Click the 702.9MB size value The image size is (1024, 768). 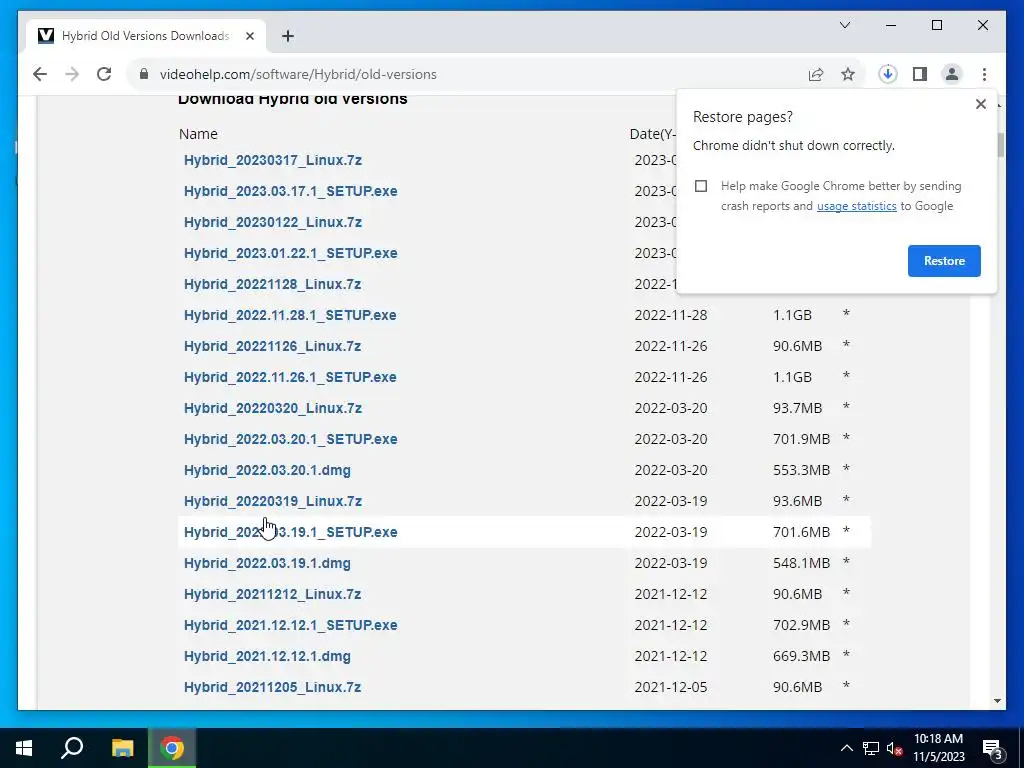click(801, 625)
